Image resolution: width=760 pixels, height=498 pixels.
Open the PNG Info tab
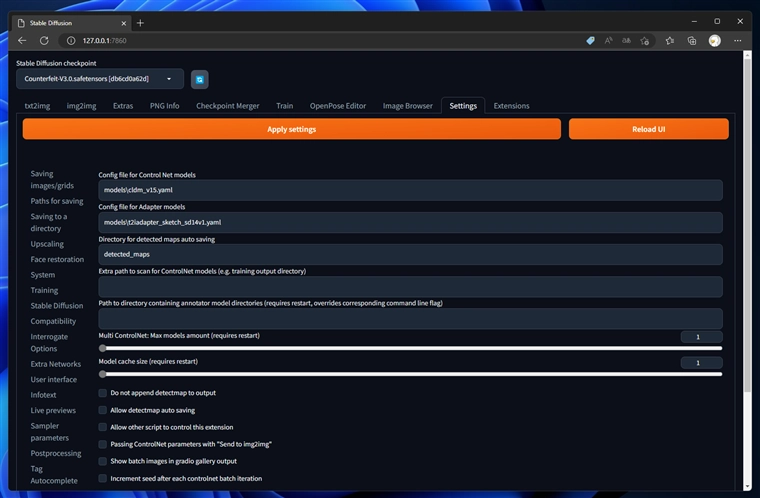click(164, 106)
